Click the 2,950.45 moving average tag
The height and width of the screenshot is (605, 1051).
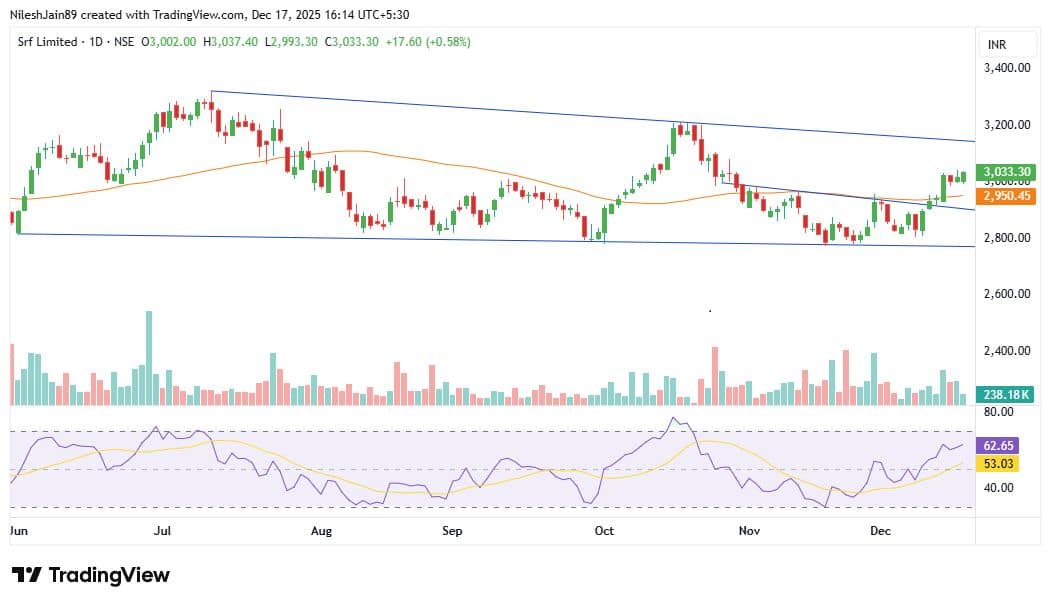[1006, 196]
